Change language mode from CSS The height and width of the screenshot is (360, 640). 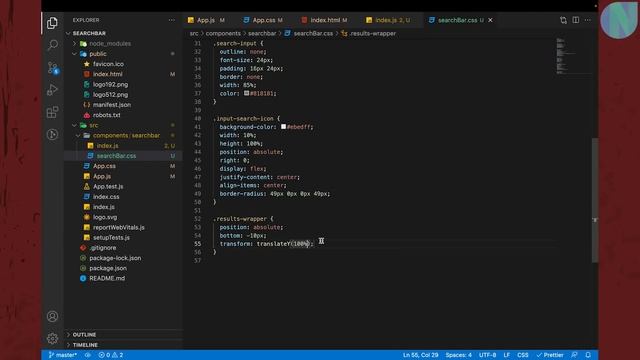522,355
